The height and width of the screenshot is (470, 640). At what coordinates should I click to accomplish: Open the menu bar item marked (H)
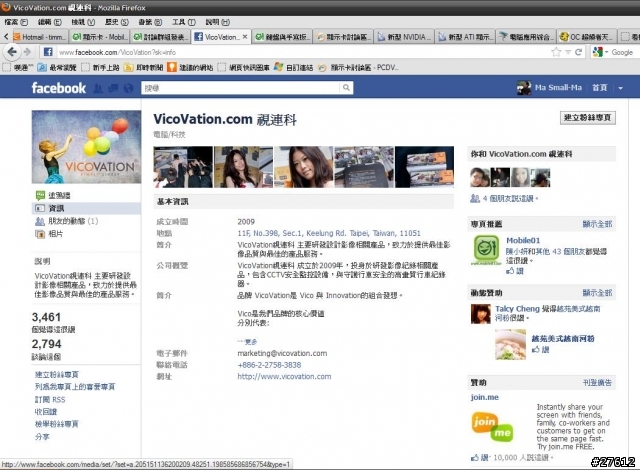pos(218,22)
